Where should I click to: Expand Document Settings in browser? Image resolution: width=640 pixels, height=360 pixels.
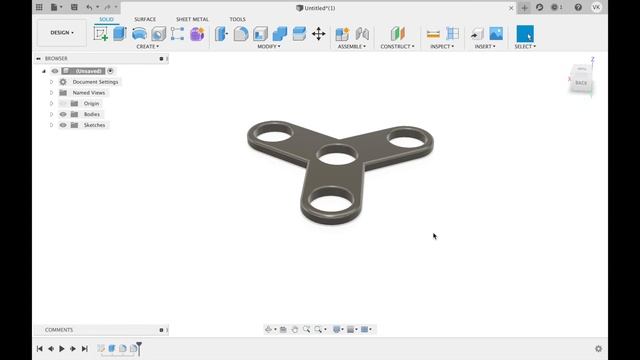click(51, 82)
